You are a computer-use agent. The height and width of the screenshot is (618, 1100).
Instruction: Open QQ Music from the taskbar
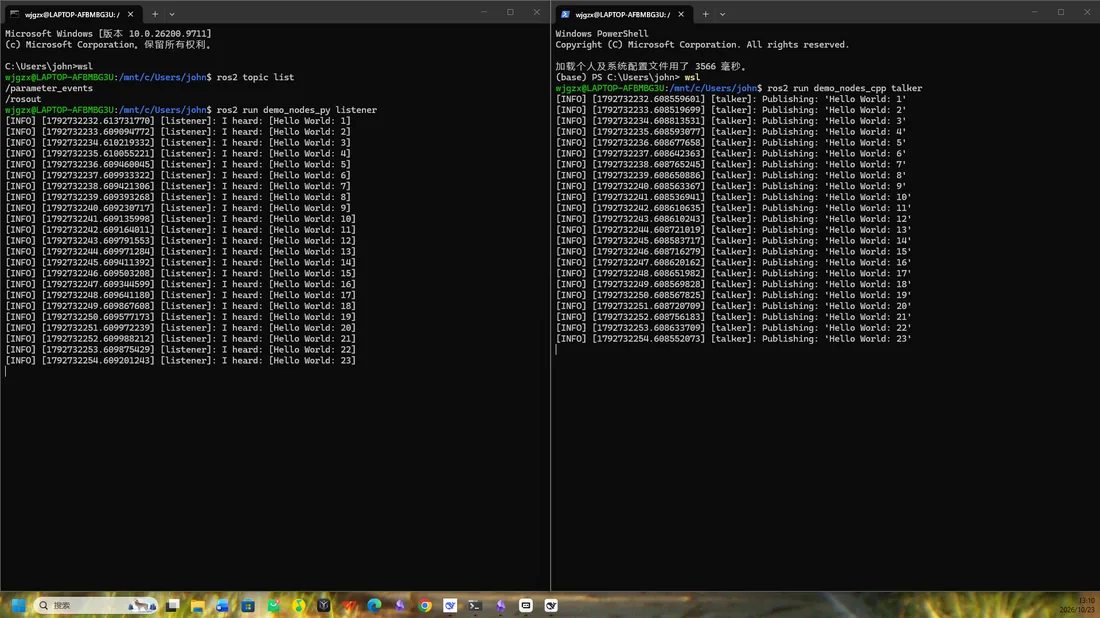click(x=298, y=605)
